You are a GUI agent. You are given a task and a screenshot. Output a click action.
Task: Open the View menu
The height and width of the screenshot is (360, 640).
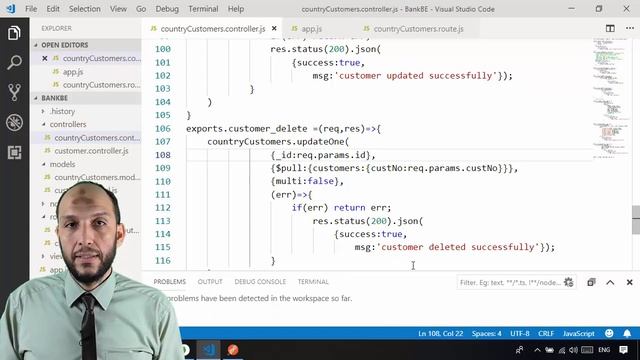pos(118,9)
